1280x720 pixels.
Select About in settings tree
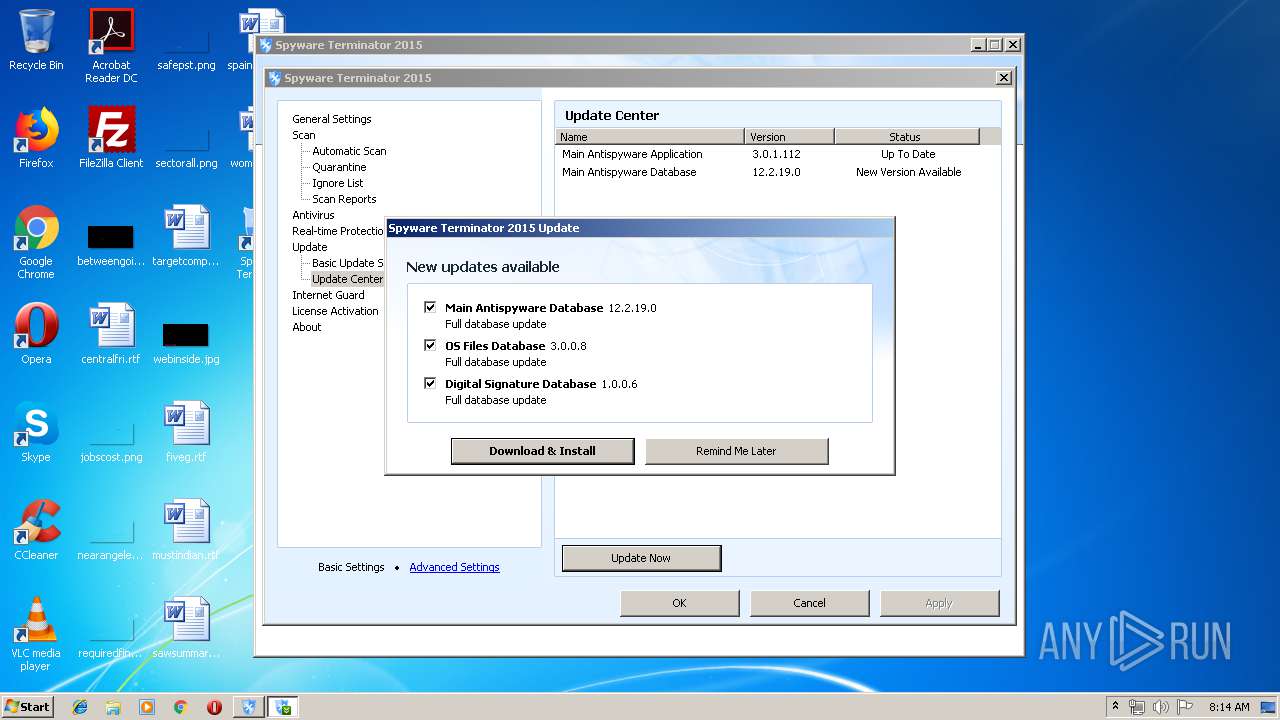click(307, 327)
